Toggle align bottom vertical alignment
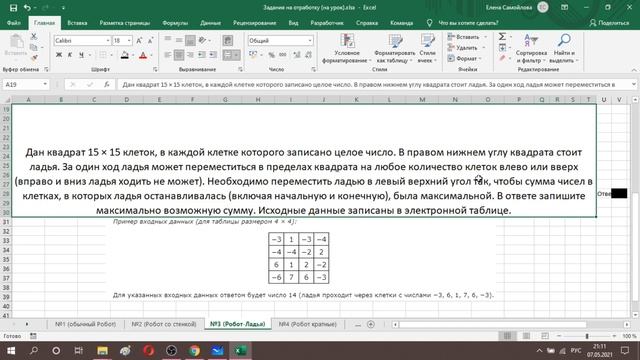640x360 pixels. (x=190, y=40)
